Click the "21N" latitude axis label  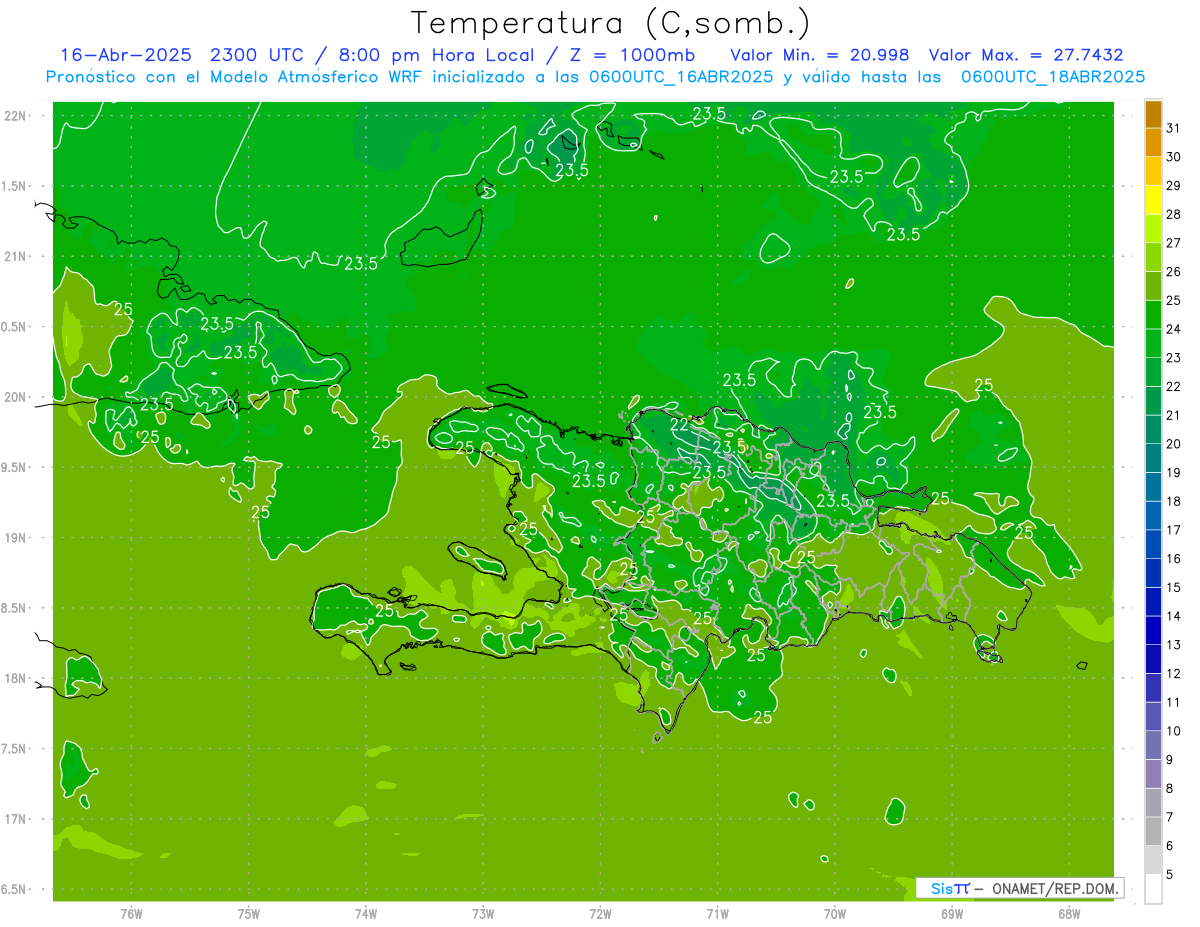[16, 257]
